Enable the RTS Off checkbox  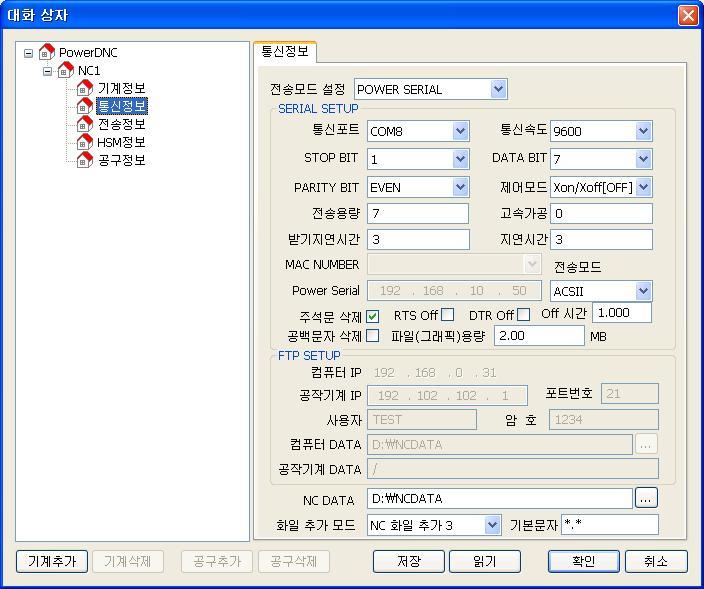[x=447, y=314]
